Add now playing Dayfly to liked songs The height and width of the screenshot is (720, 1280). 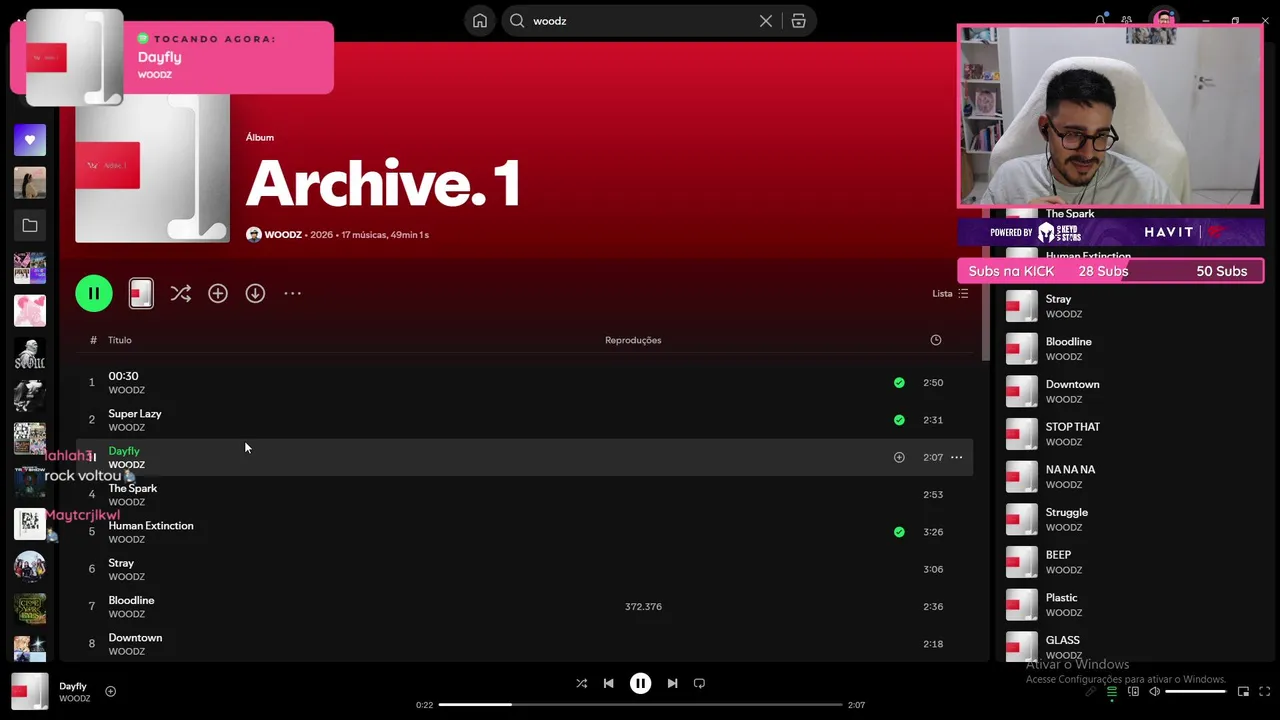(x=110, y=691)
